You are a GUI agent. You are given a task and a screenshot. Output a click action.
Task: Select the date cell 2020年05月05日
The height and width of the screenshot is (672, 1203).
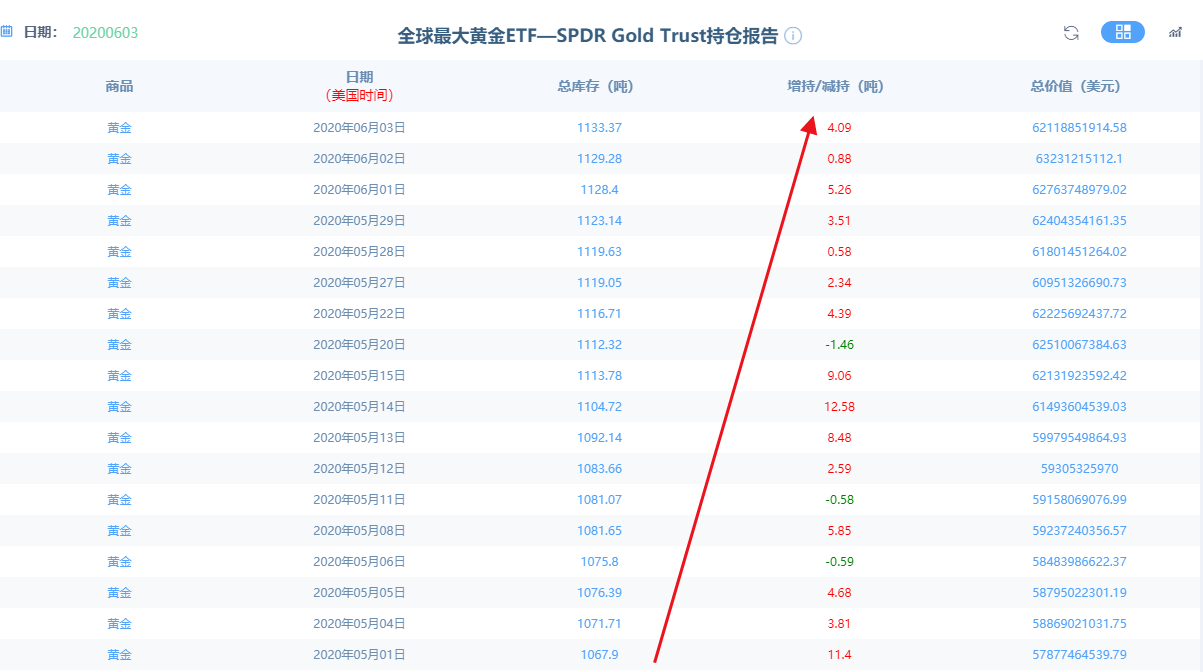pos(359,593)
